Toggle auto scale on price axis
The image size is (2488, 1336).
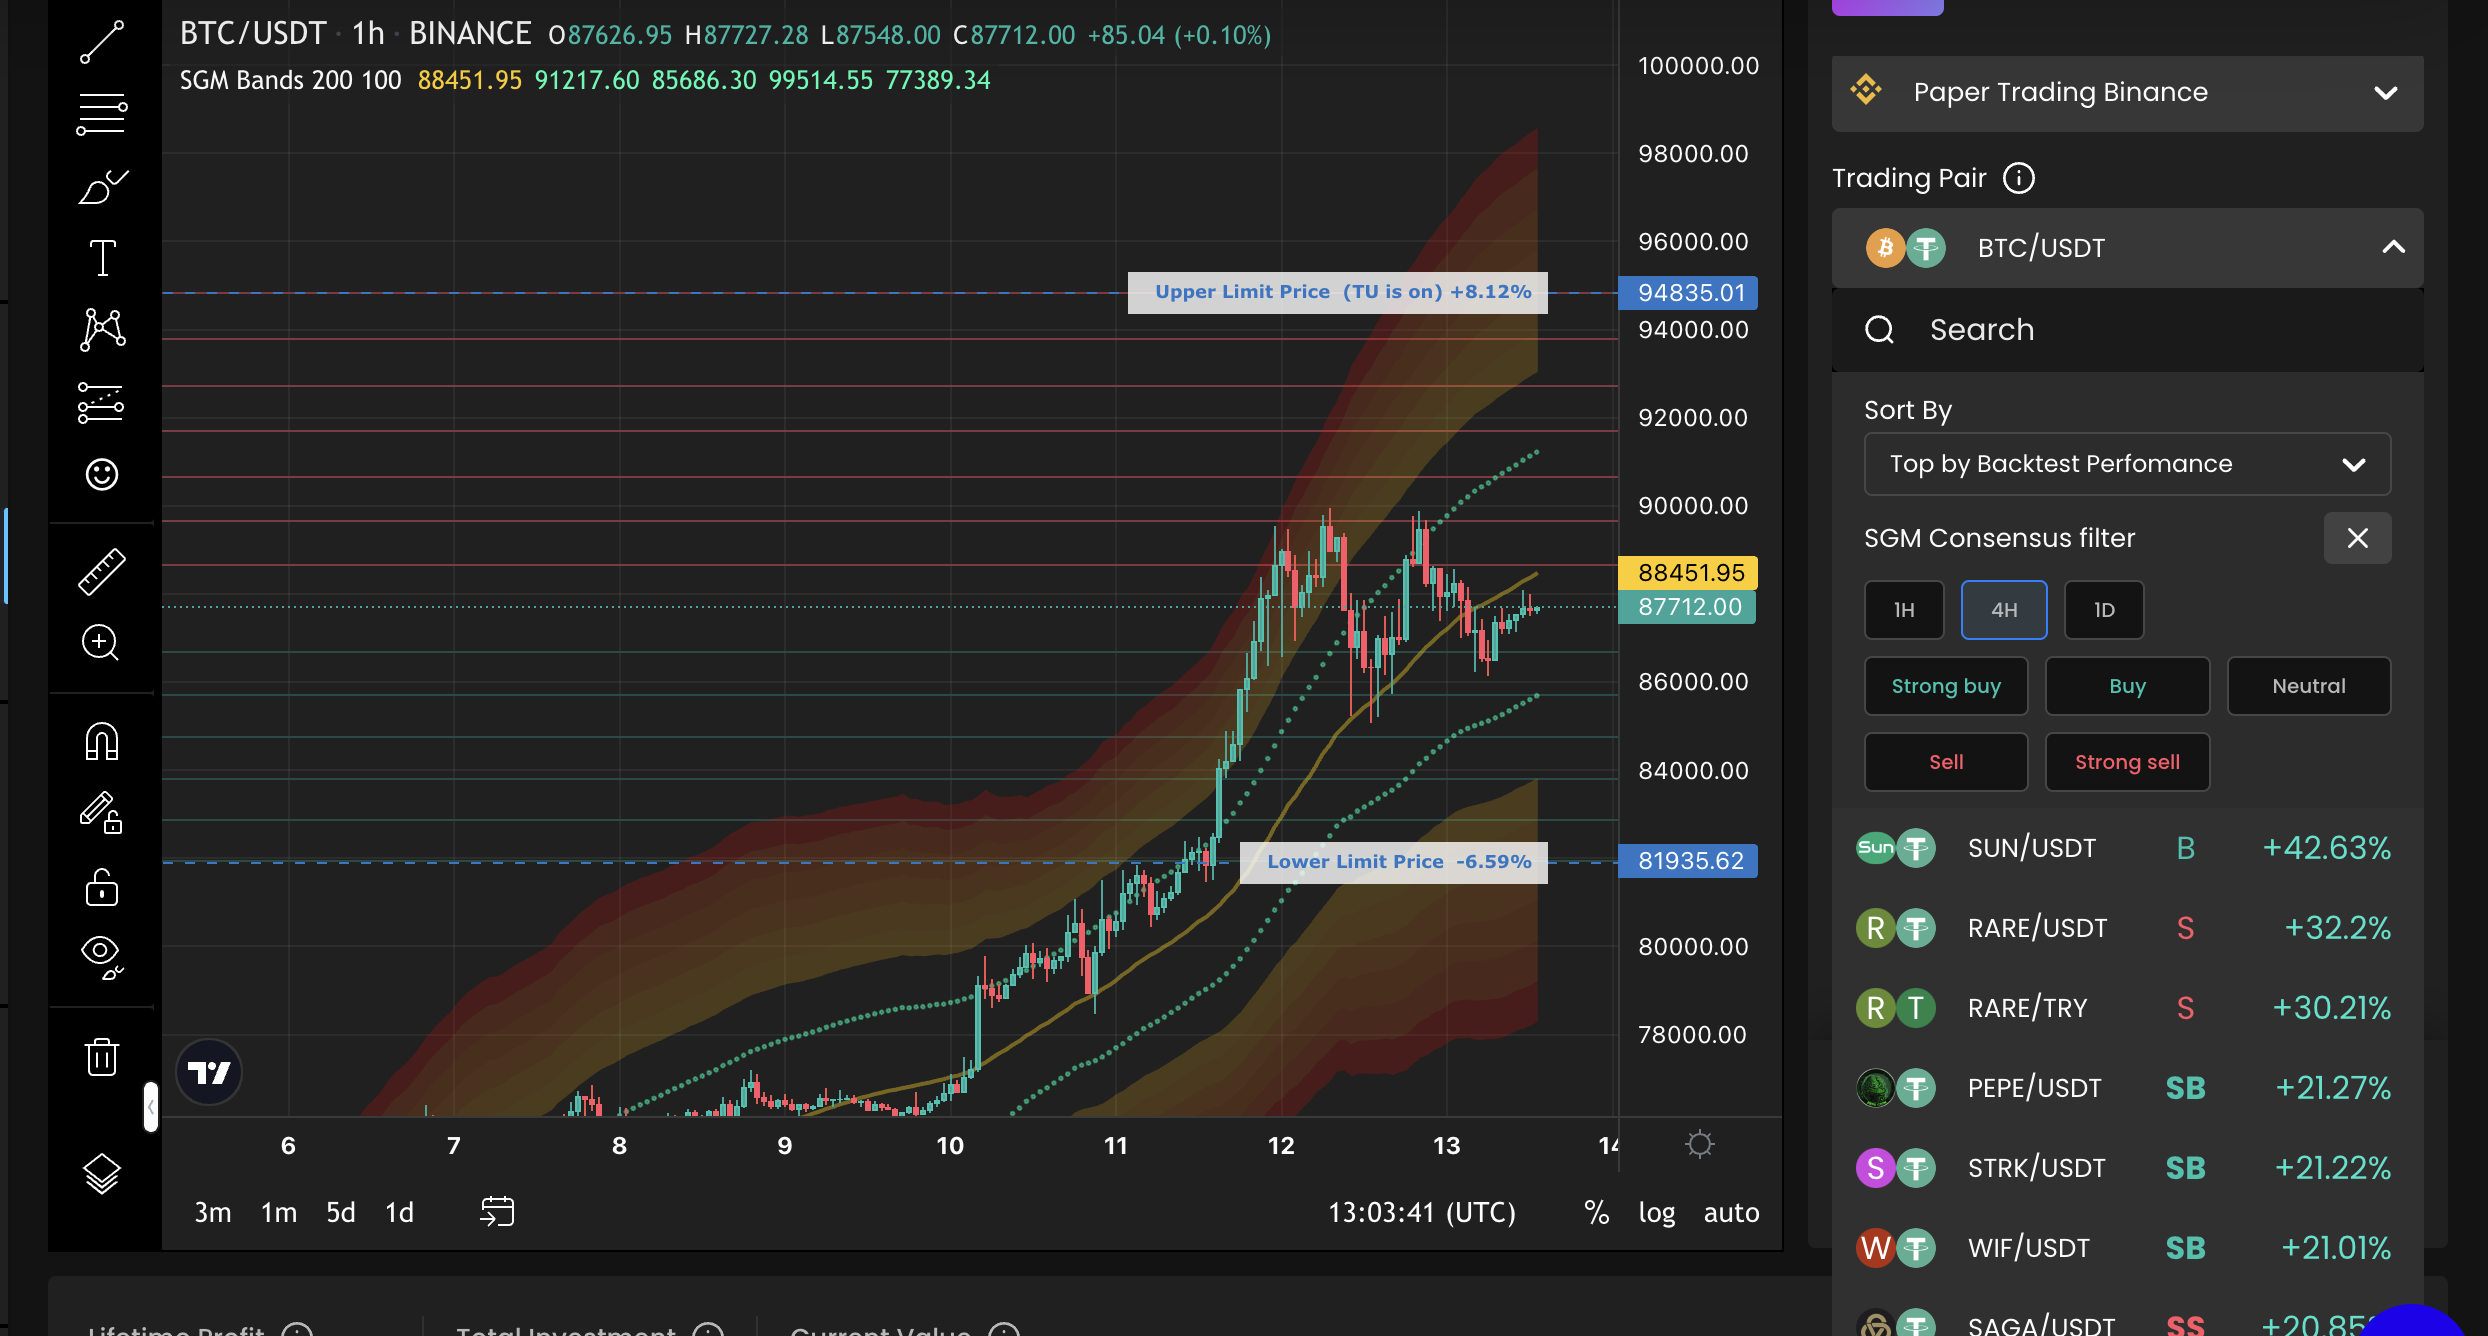tap(1731, 1212)
